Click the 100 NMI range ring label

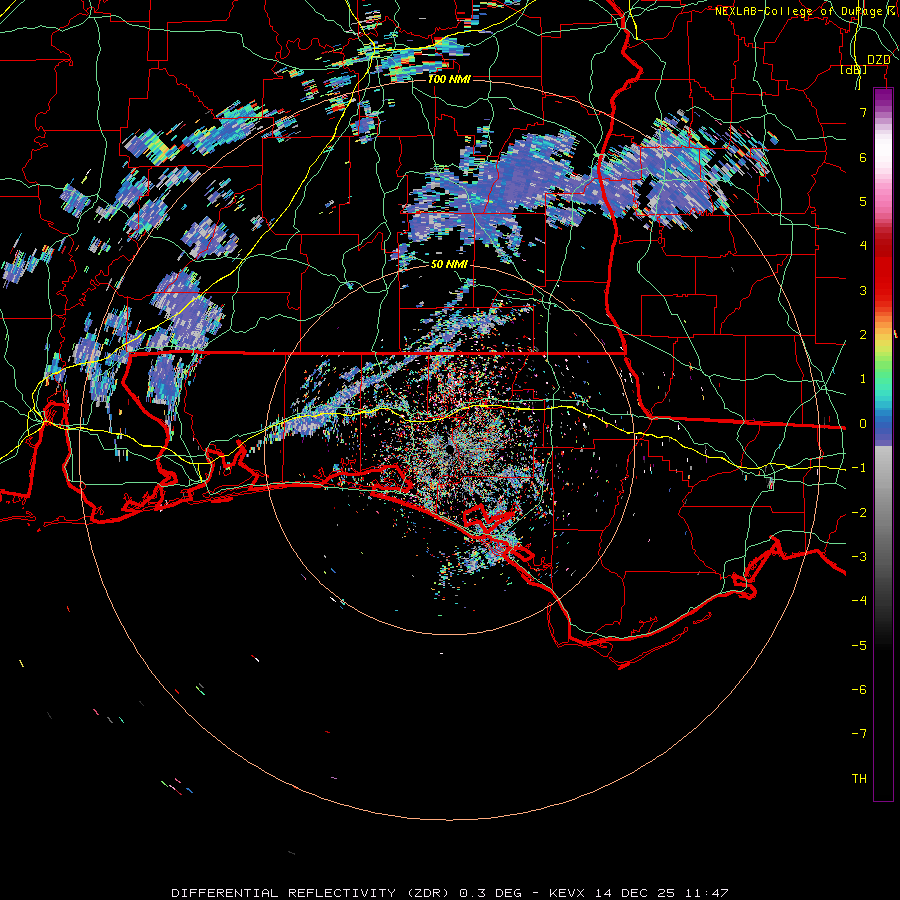pos(449,79)
